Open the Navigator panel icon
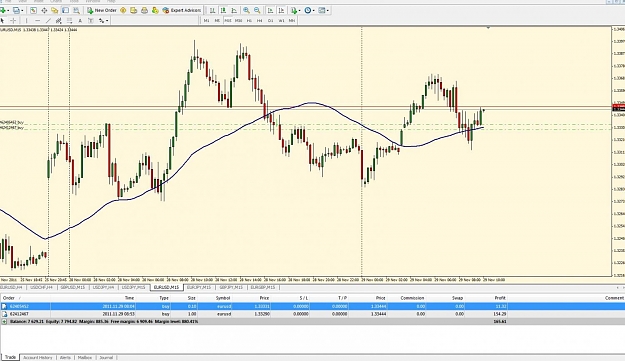Viewport: 625px width, 361px height. point(55,10)
